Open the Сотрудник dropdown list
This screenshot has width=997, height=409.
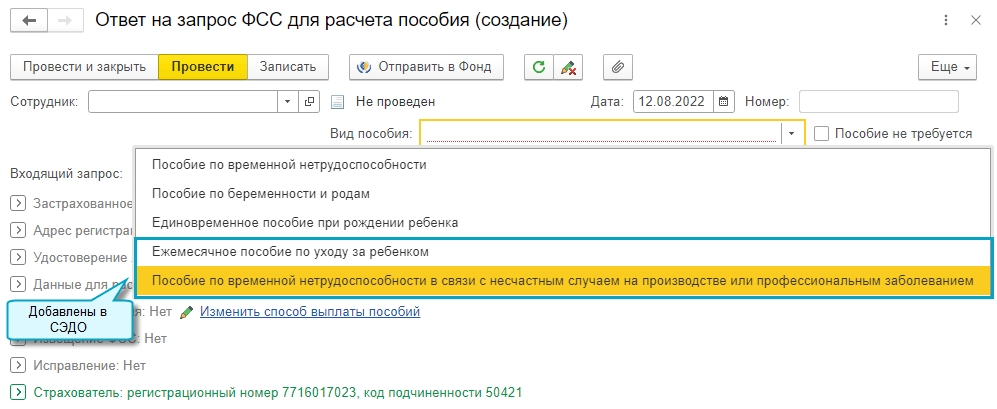(x=287, y=101)
